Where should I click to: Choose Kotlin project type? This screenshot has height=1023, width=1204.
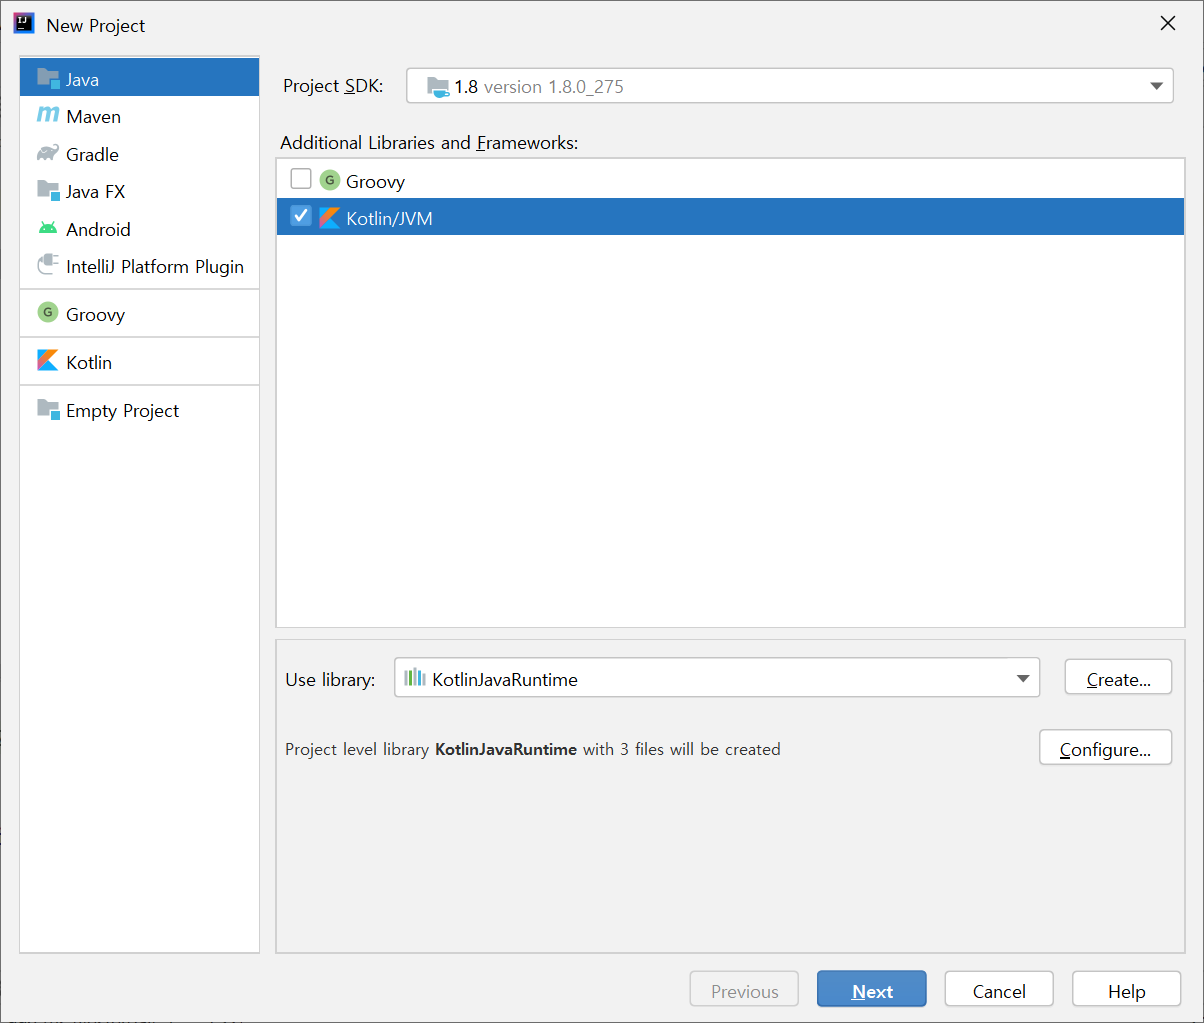[140, 362]
